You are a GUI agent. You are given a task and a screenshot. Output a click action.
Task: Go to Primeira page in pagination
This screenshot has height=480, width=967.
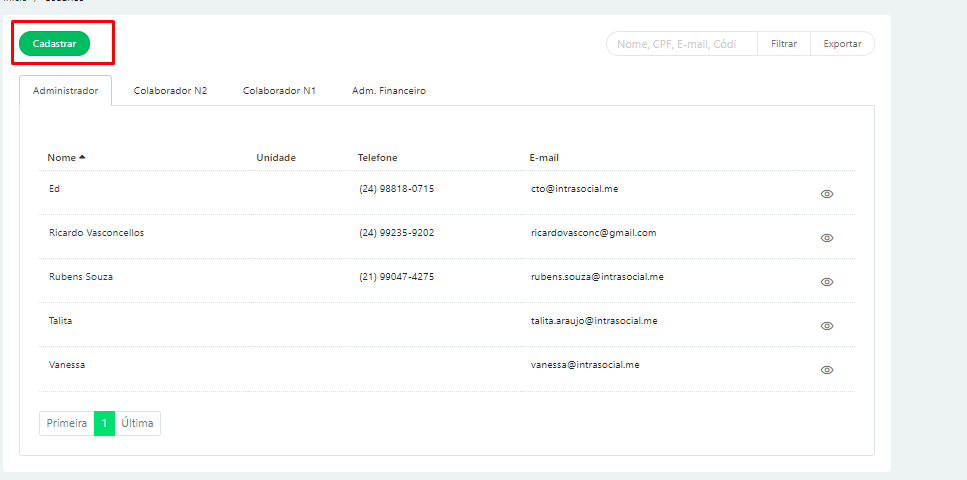[67, 424]
